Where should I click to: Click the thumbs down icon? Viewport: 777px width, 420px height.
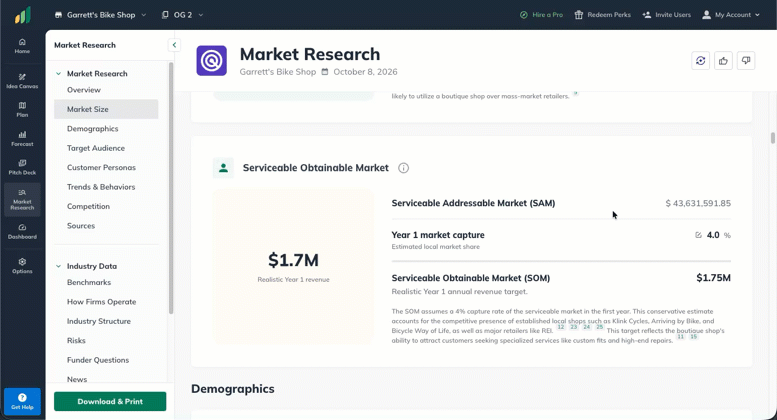pyautogui.click(x=746, y=60)
